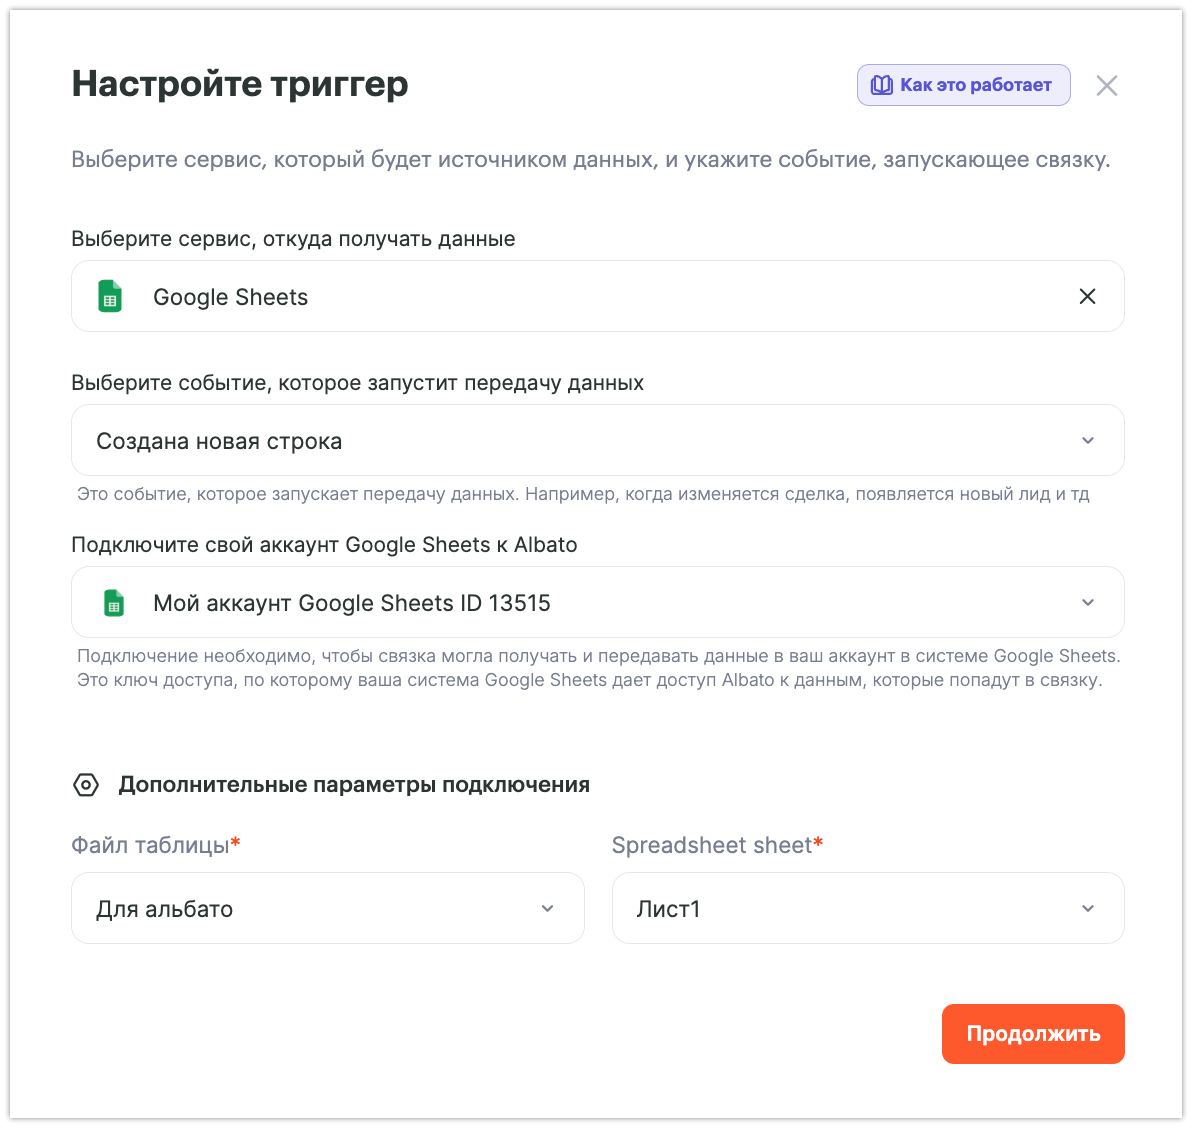The width and height of the screenshot is (1192, 1128).
Task: Click the "Дополнительные параметры подключения" heading
Action: (354, 785)
